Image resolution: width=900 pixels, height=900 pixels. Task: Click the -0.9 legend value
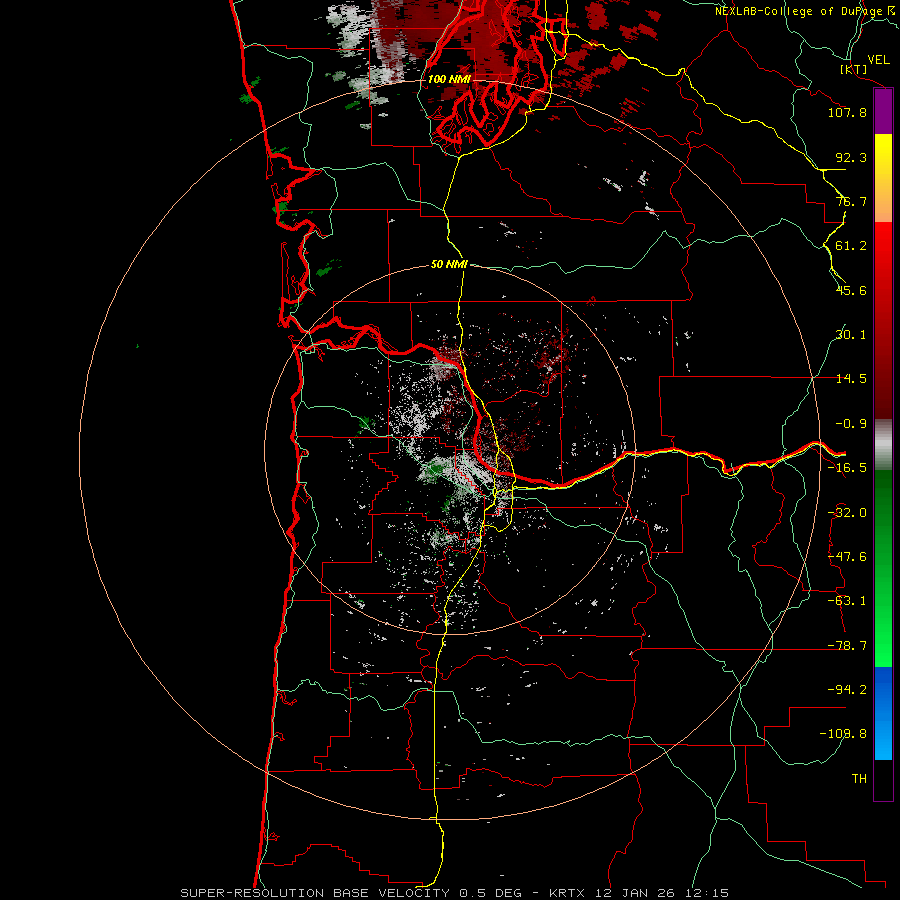[x=851, y=424]
